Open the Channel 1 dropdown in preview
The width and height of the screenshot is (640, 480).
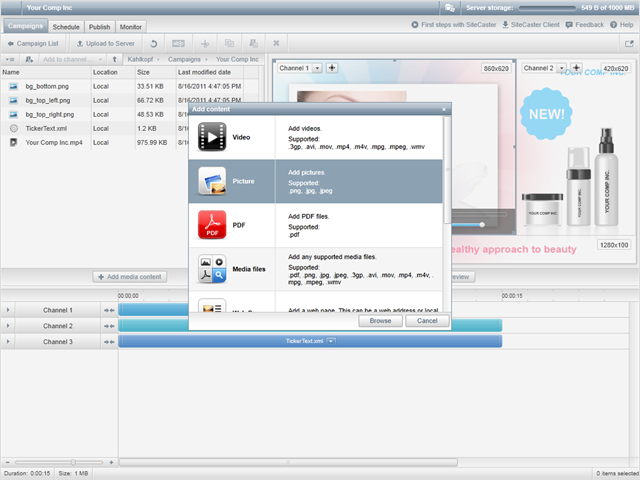[x=299, y=68]
